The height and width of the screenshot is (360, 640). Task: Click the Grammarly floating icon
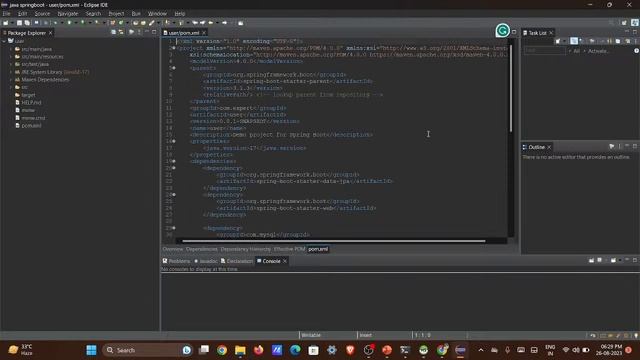502,31
